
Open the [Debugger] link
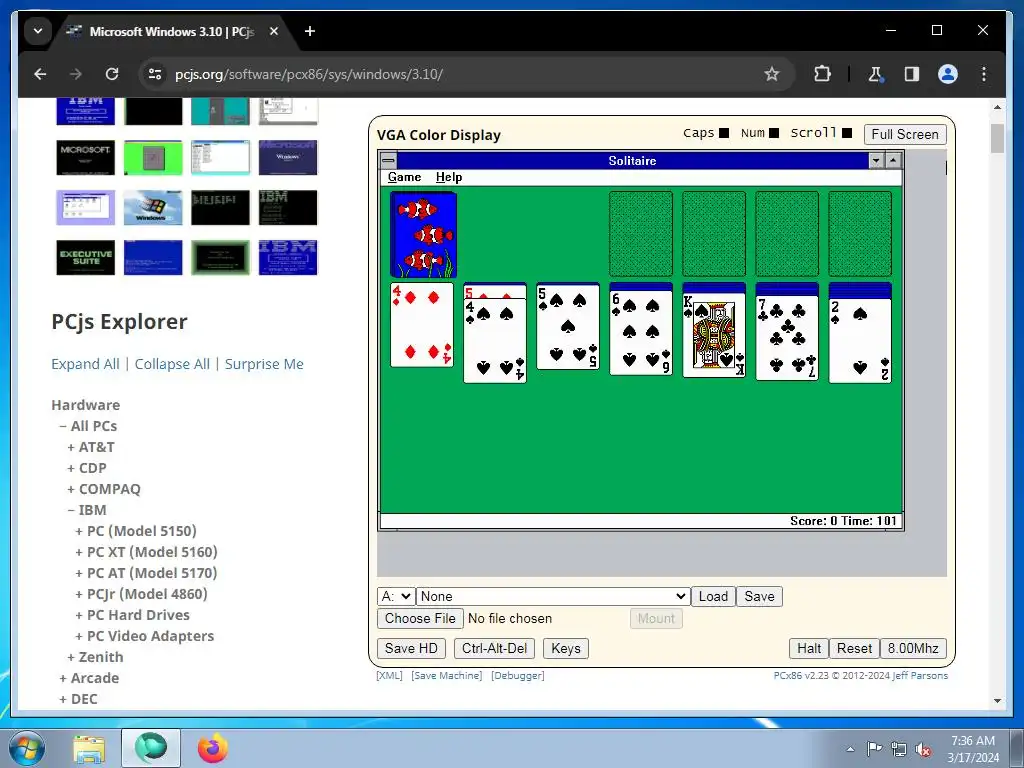(x=517, y=676)
